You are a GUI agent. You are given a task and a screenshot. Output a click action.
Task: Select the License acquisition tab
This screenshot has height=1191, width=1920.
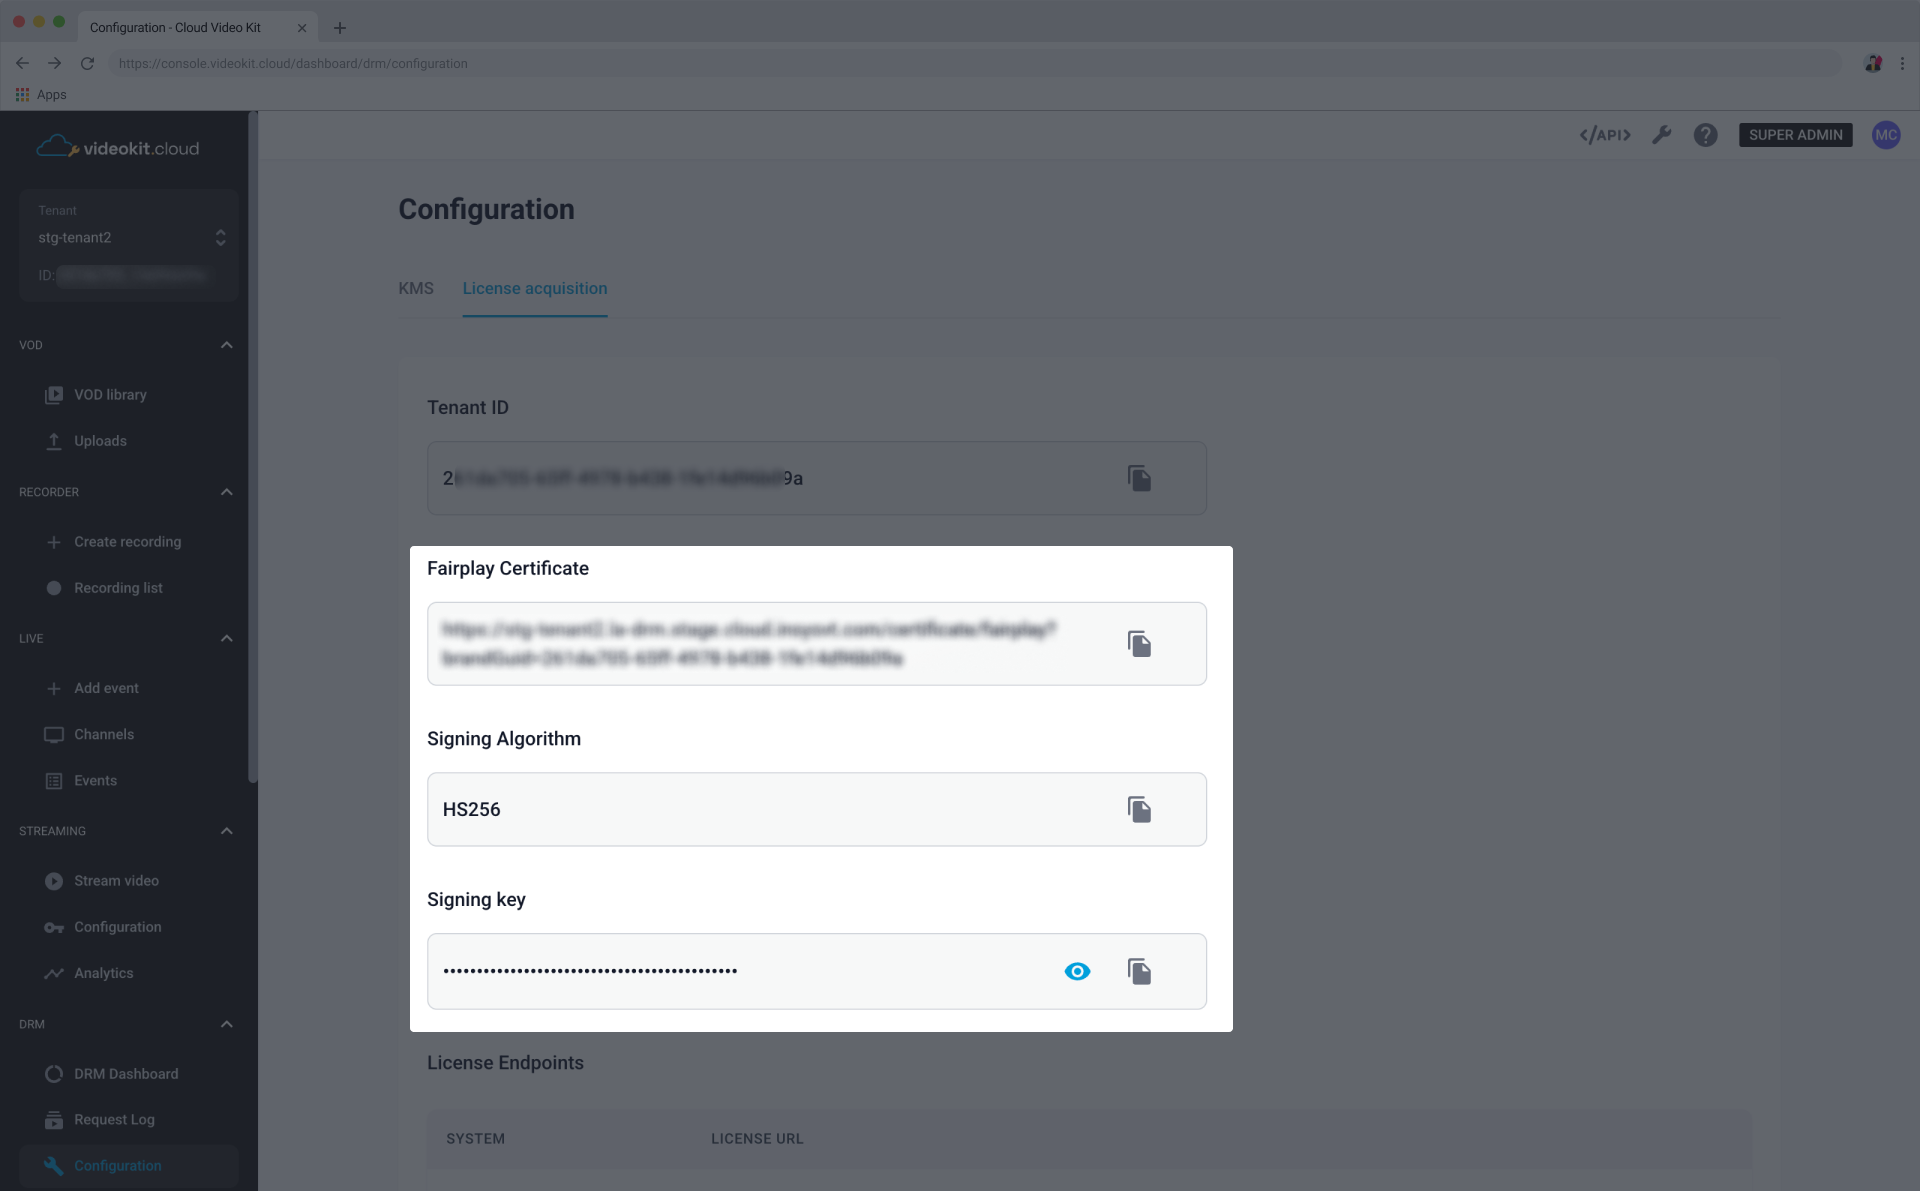tap(534, 288)
